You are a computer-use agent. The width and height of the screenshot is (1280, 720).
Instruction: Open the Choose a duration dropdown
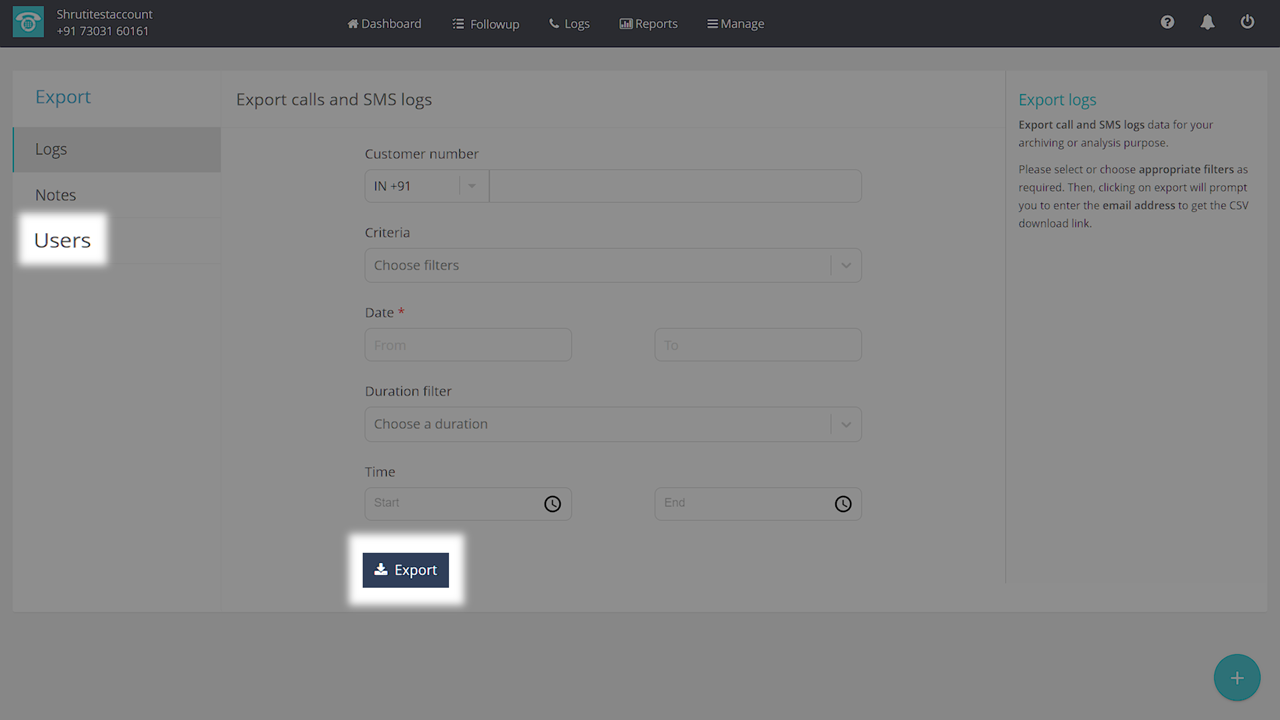click(x=846, y=424)
